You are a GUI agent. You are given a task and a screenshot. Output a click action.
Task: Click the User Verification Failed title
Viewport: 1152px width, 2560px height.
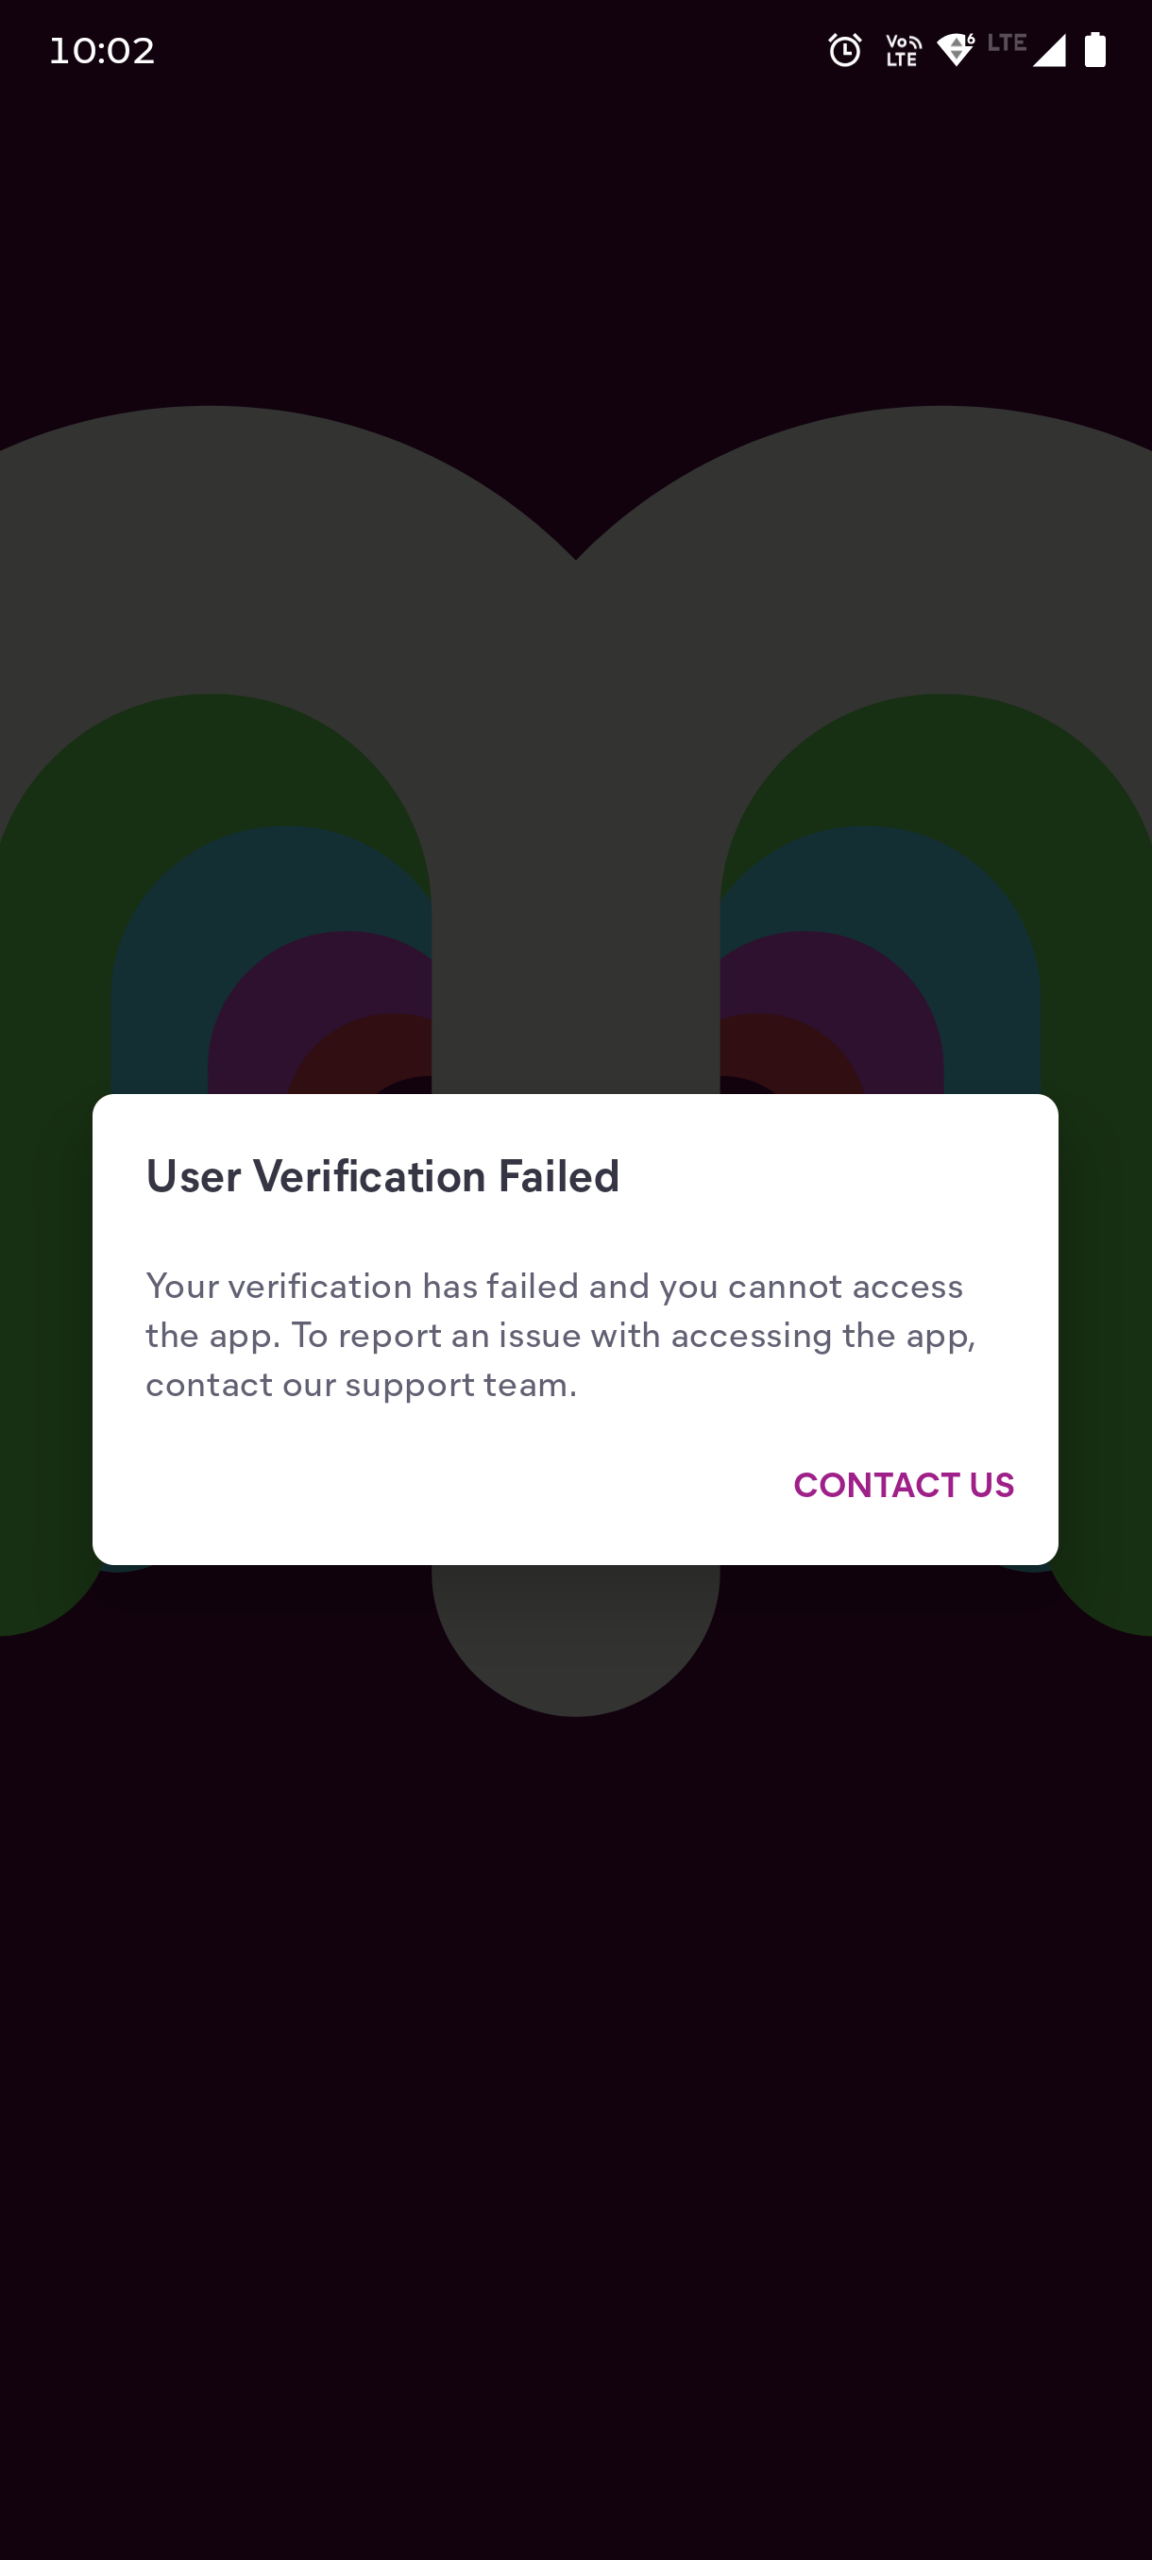(383, 1176)
